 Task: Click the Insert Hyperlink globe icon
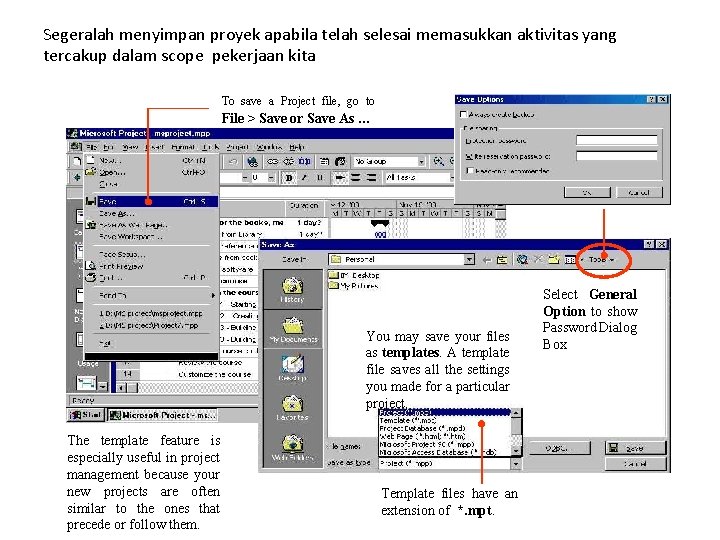[252, 161]
